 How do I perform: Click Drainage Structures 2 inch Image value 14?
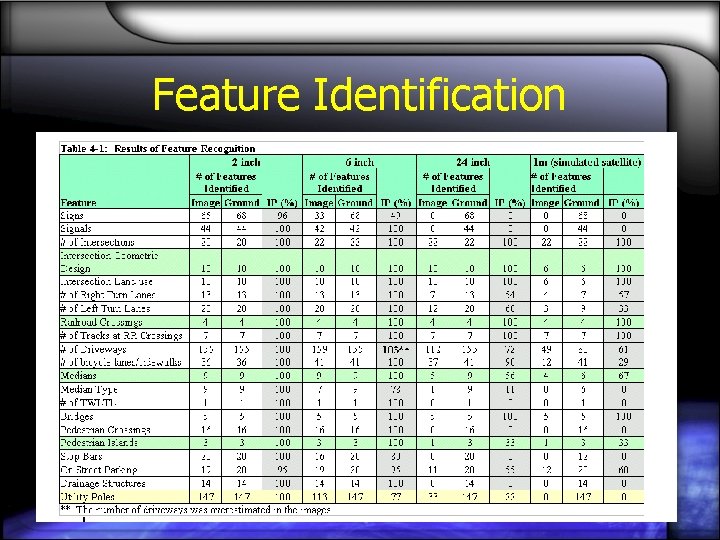click(206, 483)
